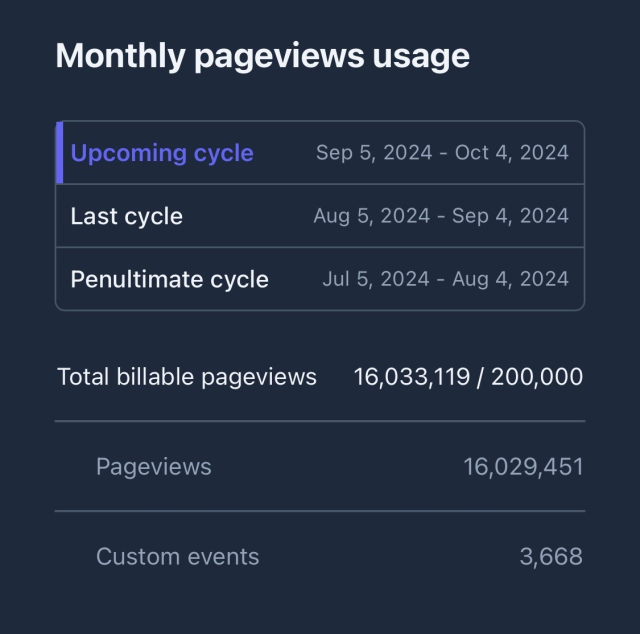Open the Penultimate cycle tab
Image resolution: width=640 pixels, height=634 pixels.
(x=169, y=279)
